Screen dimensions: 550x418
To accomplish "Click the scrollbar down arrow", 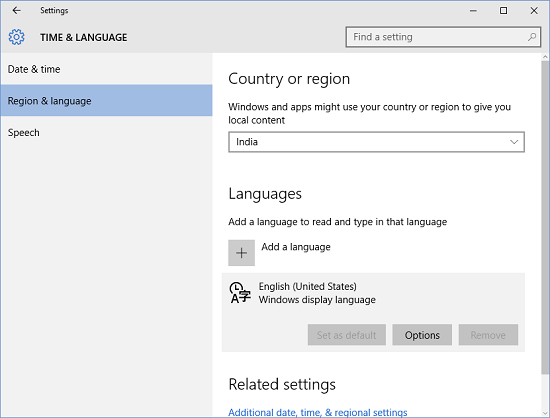I will coord(545,413).
